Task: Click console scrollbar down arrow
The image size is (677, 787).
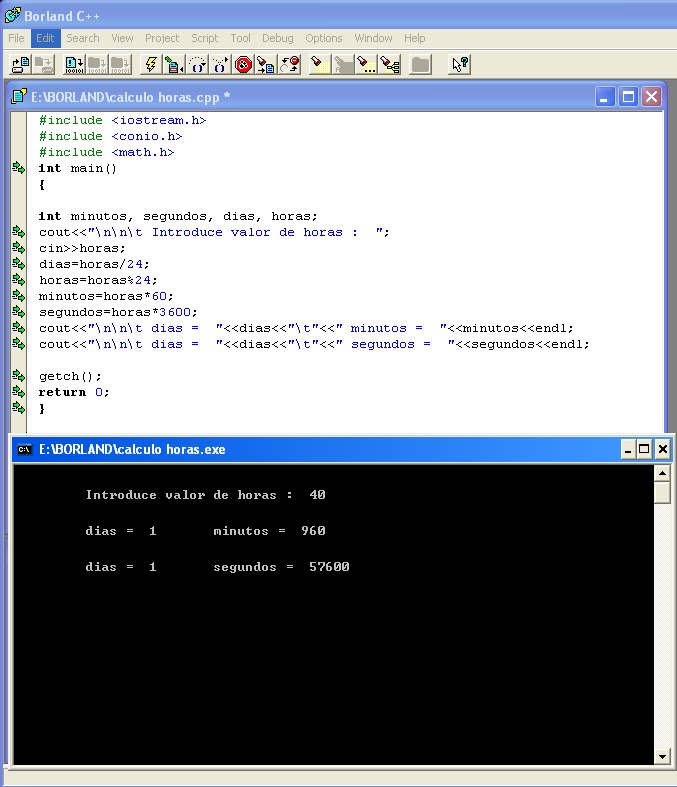Action: point(662,756)
